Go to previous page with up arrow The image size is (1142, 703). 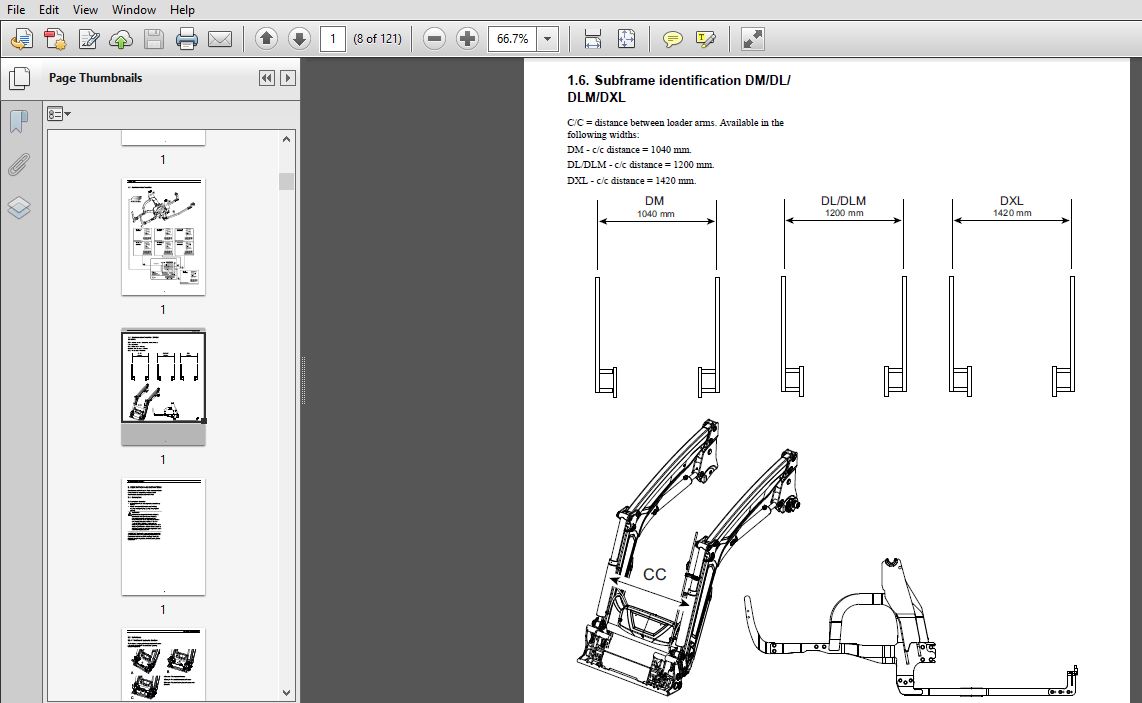tap(267, 39)
